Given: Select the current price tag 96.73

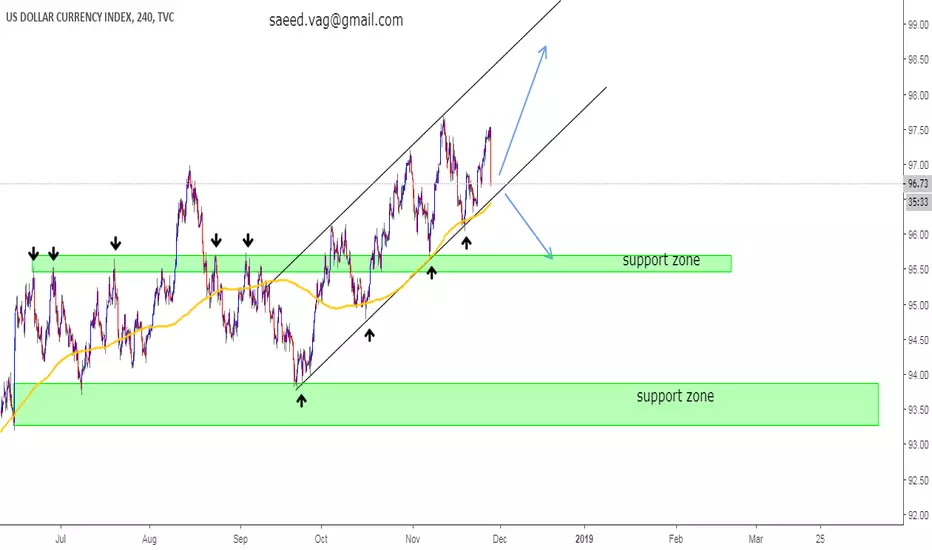Looking at the screenshot, I should coord(918,184).
